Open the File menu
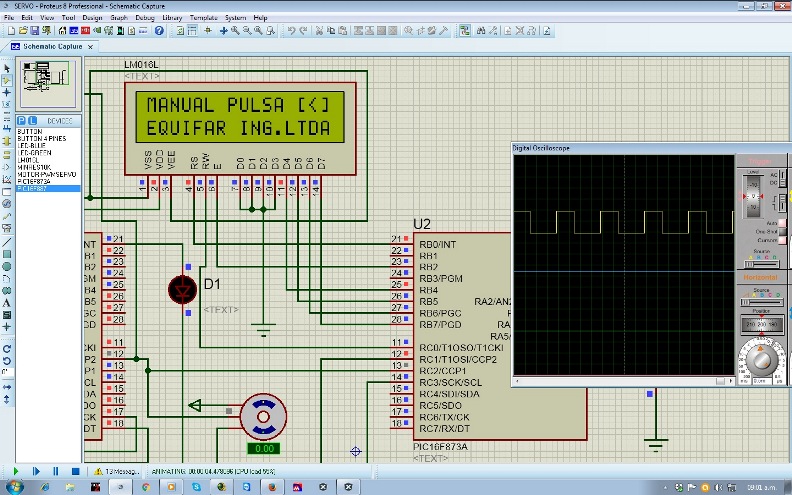Viewport: 792px width, 495px height. [9, 18]
